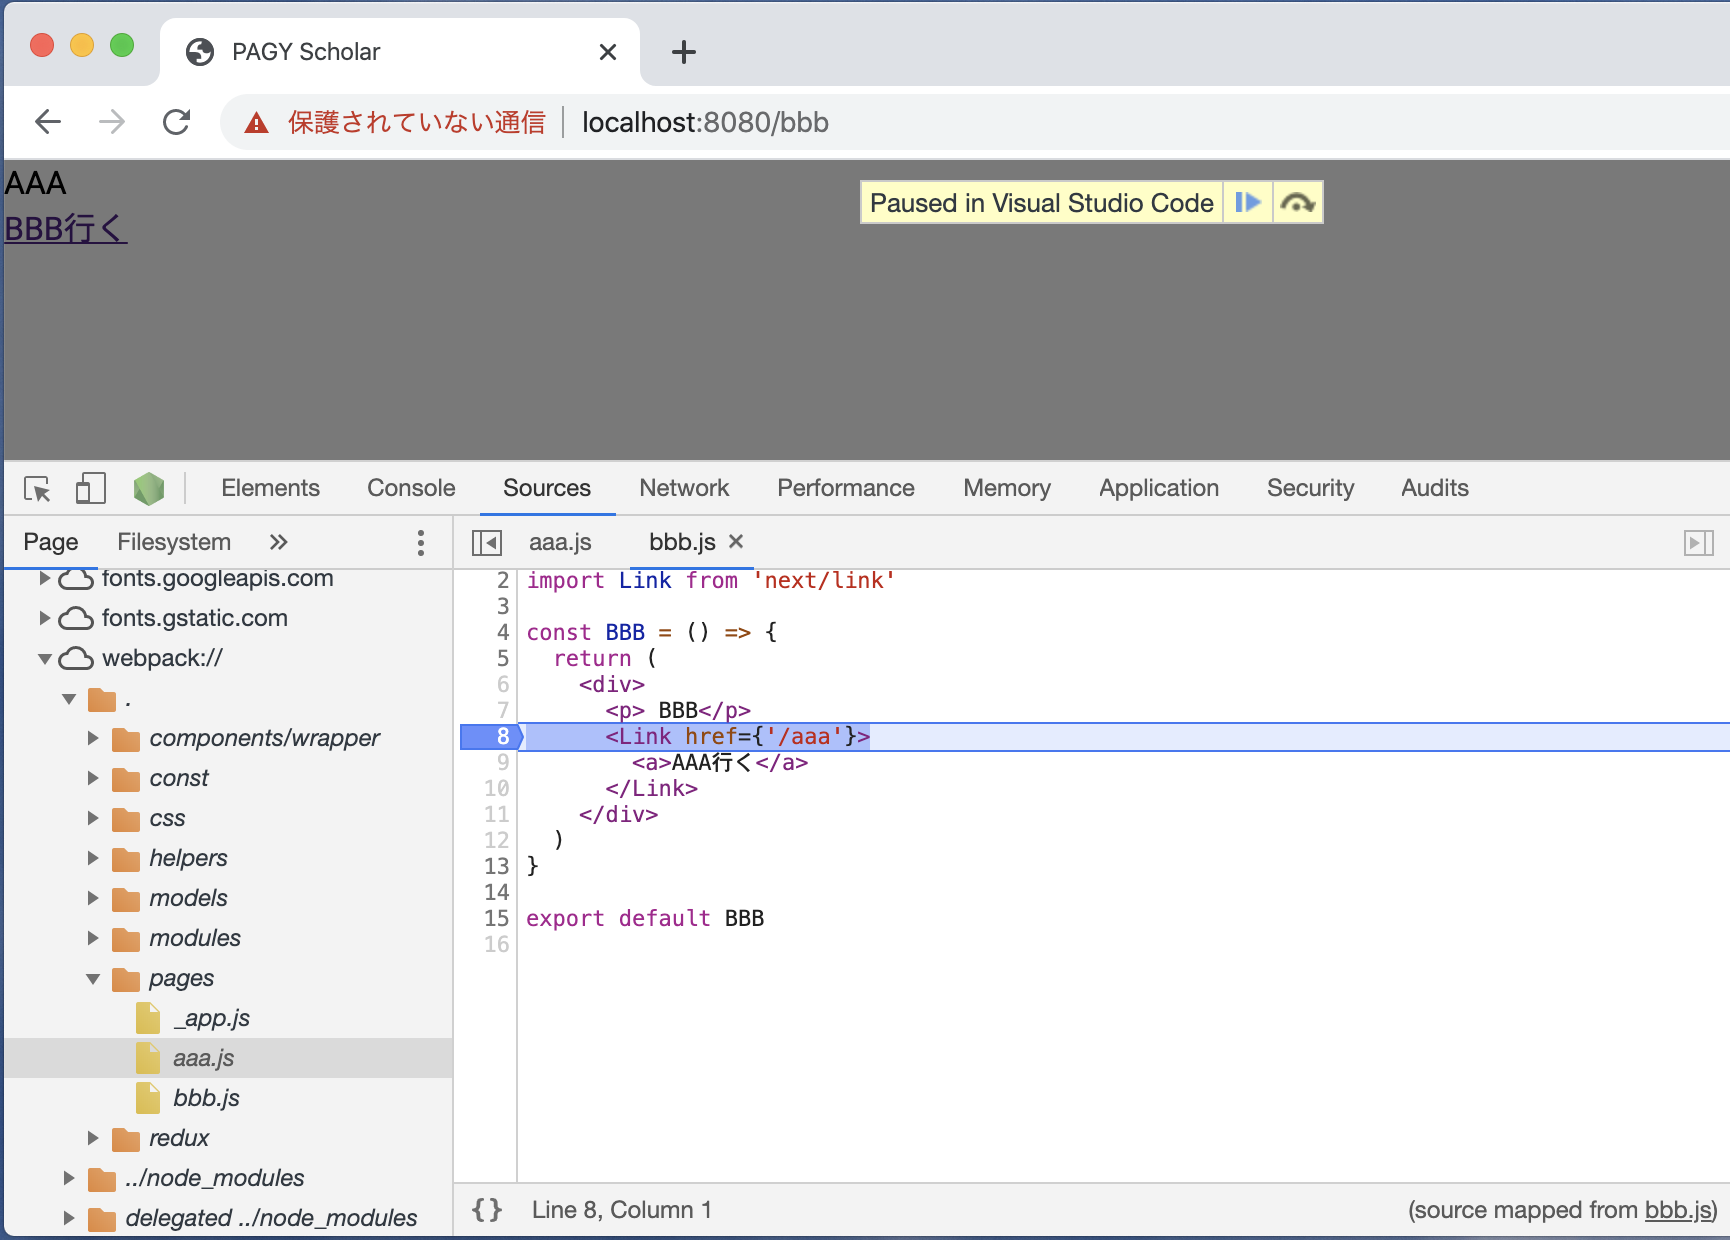This screenshot has width=1730, height=1240.
Task: Expand the css folder
Action: tap(93, 818)
